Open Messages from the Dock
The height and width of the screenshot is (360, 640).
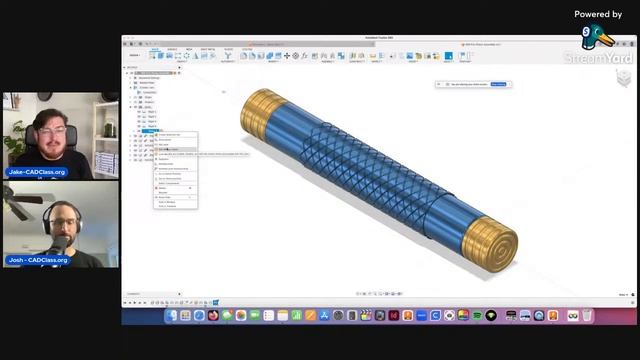click(227, 316)
